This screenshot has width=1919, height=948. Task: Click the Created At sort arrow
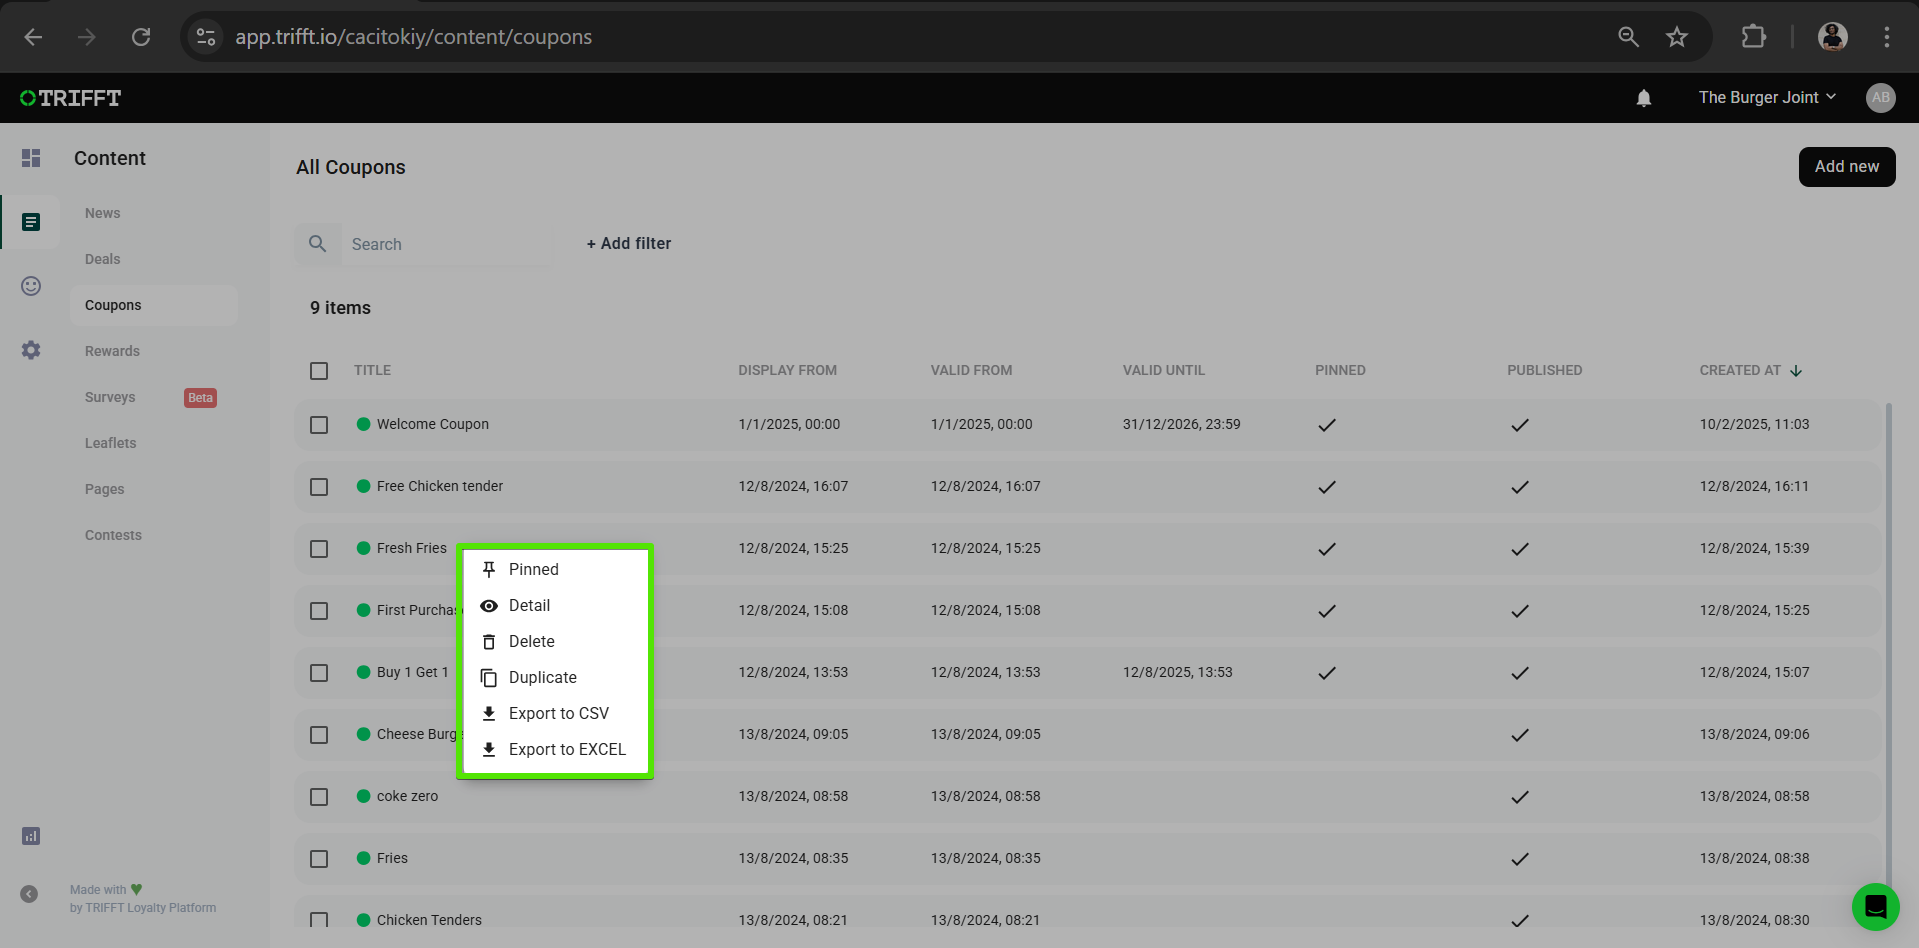1796,371
